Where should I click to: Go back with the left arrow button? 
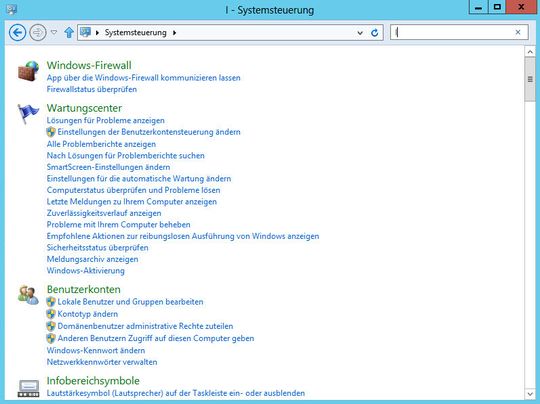[17, 33]
